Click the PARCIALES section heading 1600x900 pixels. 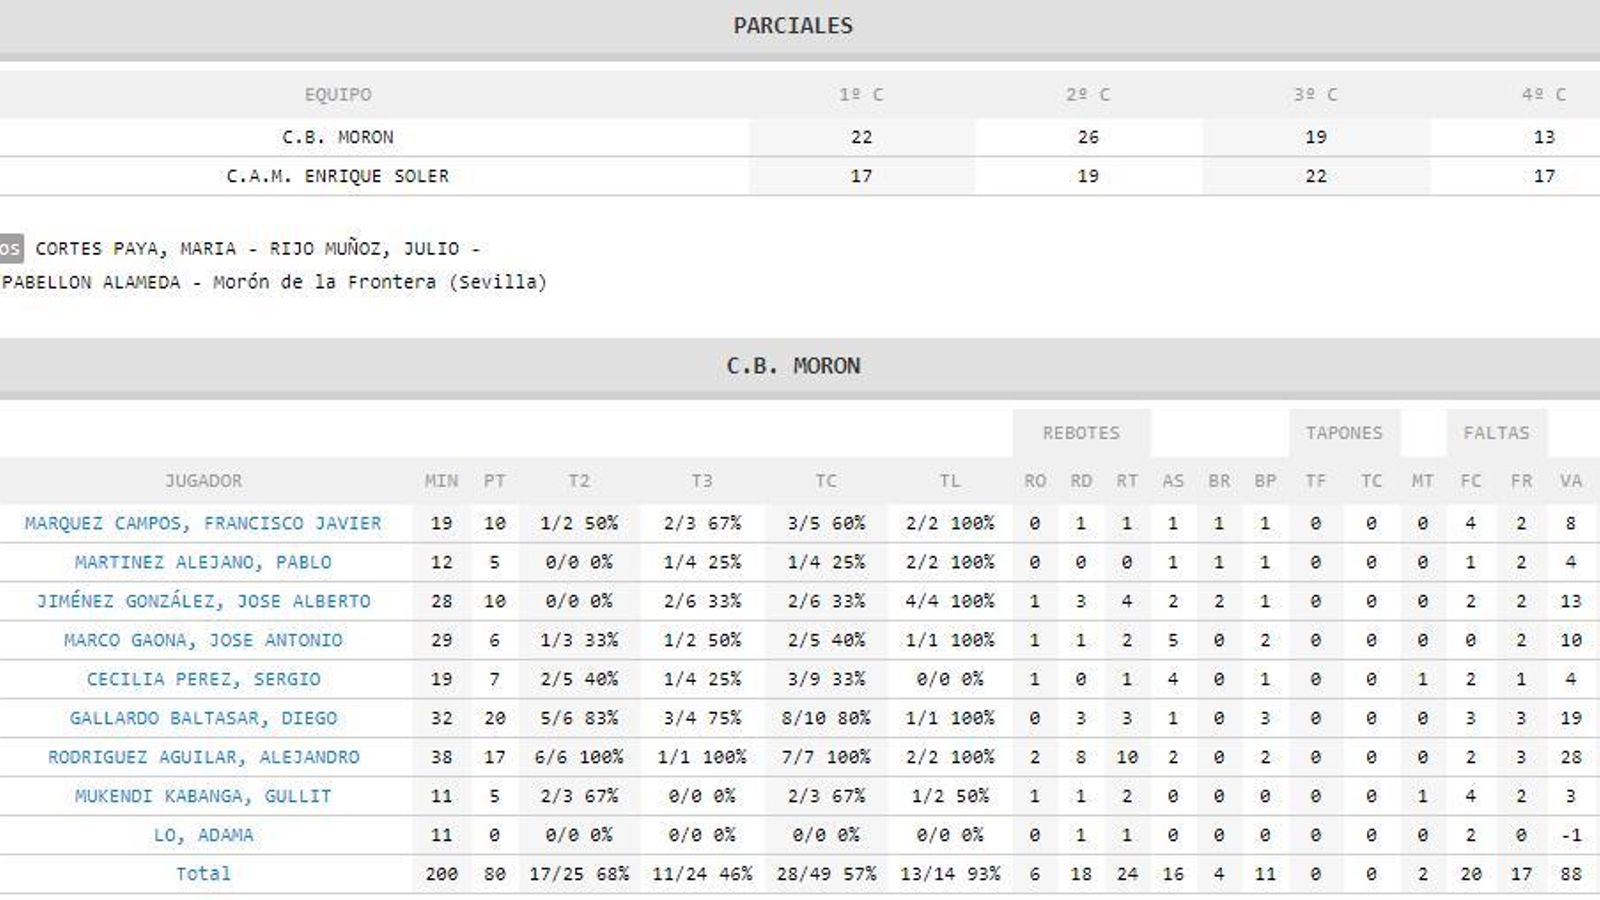pos(793,26)
